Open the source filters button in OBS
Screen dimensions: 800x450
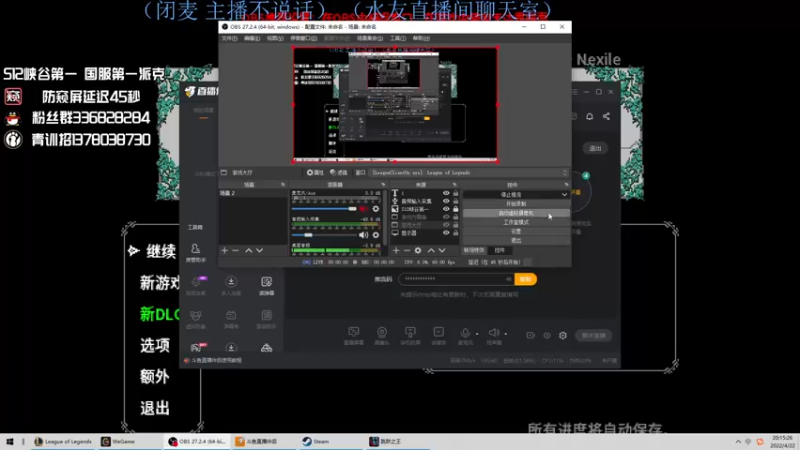click(338, 172)
